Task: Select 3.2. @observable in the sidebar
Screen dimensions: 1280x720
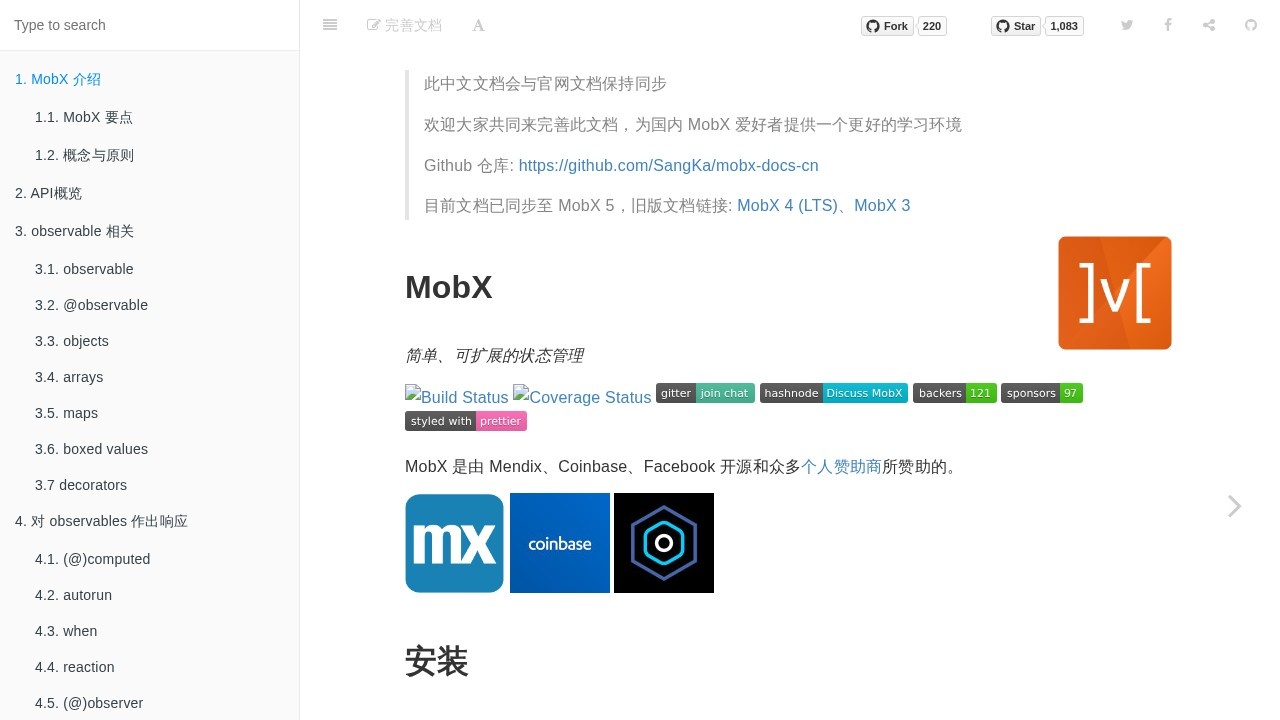Action: [91, 305]
